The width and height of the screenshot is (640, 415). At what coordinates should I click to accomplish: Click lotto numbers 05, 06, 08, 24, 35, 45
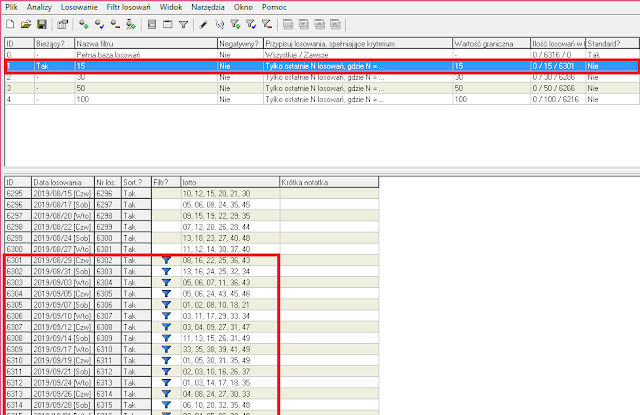coord(230,204)
